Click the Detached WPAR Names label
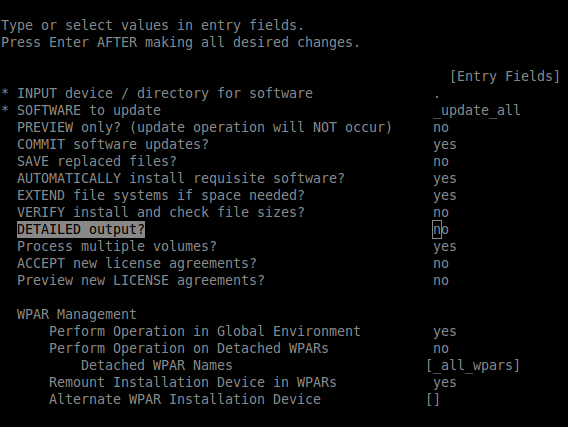568x427 pixels. (x=157, y=366)
